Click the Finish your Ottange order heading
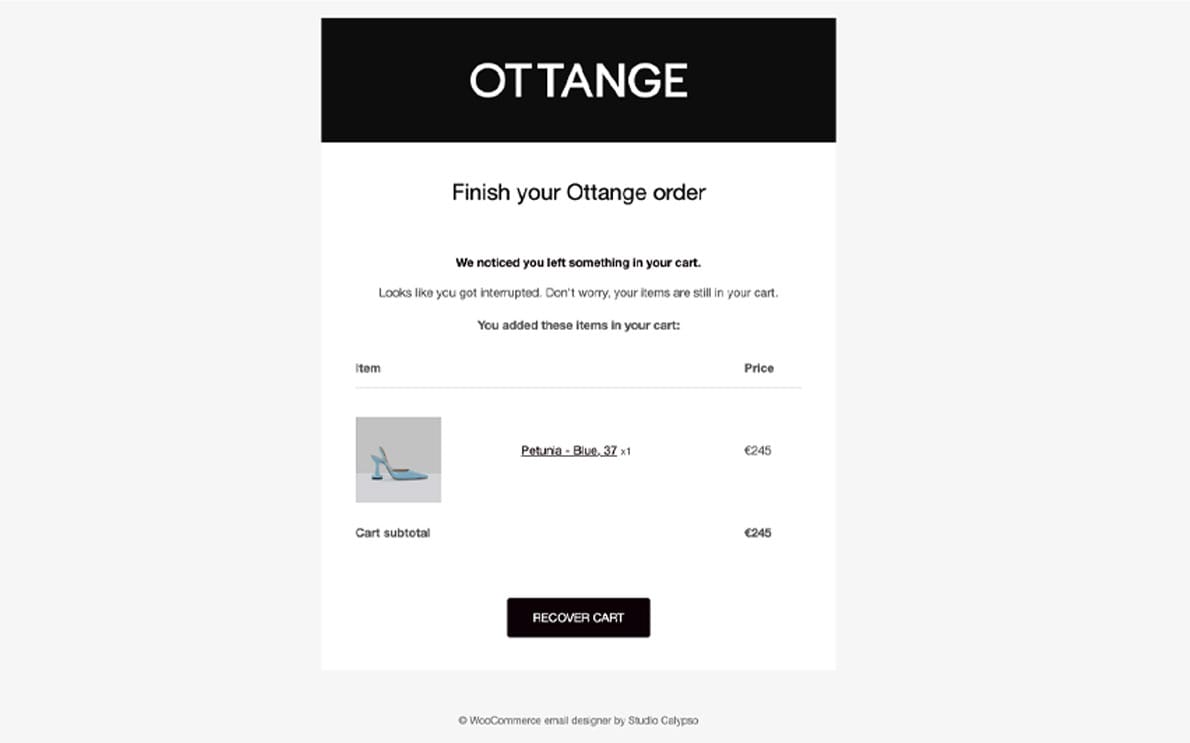The width and height of the screenshot is (1190, 743). pos(578,193)
